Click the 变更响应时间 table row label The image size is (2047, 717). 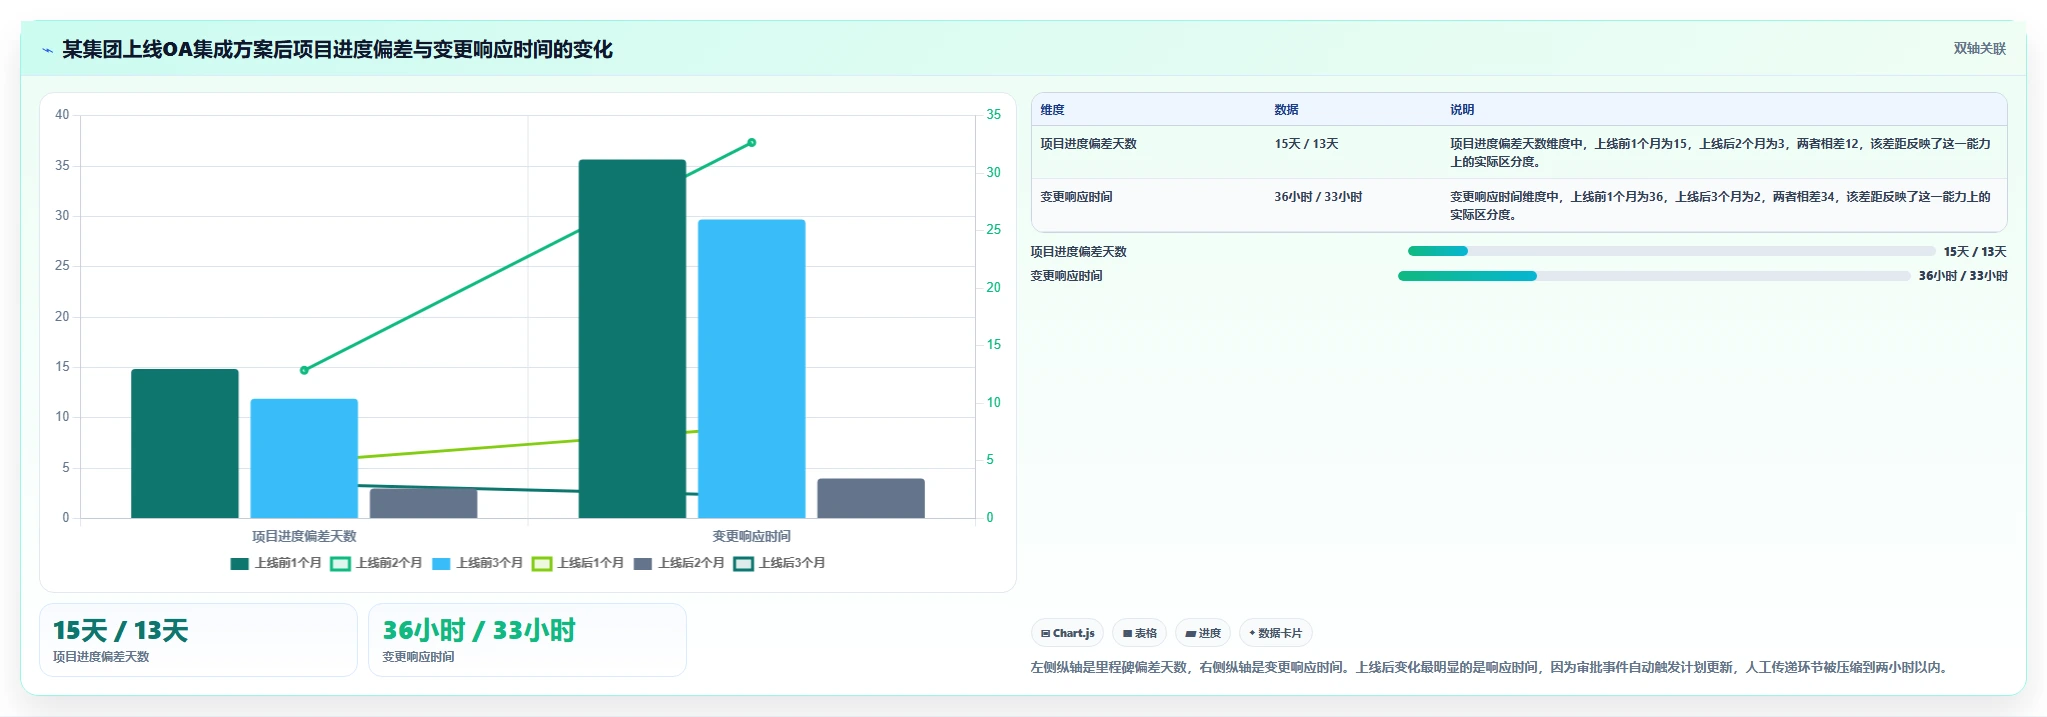pos(1076,197)
